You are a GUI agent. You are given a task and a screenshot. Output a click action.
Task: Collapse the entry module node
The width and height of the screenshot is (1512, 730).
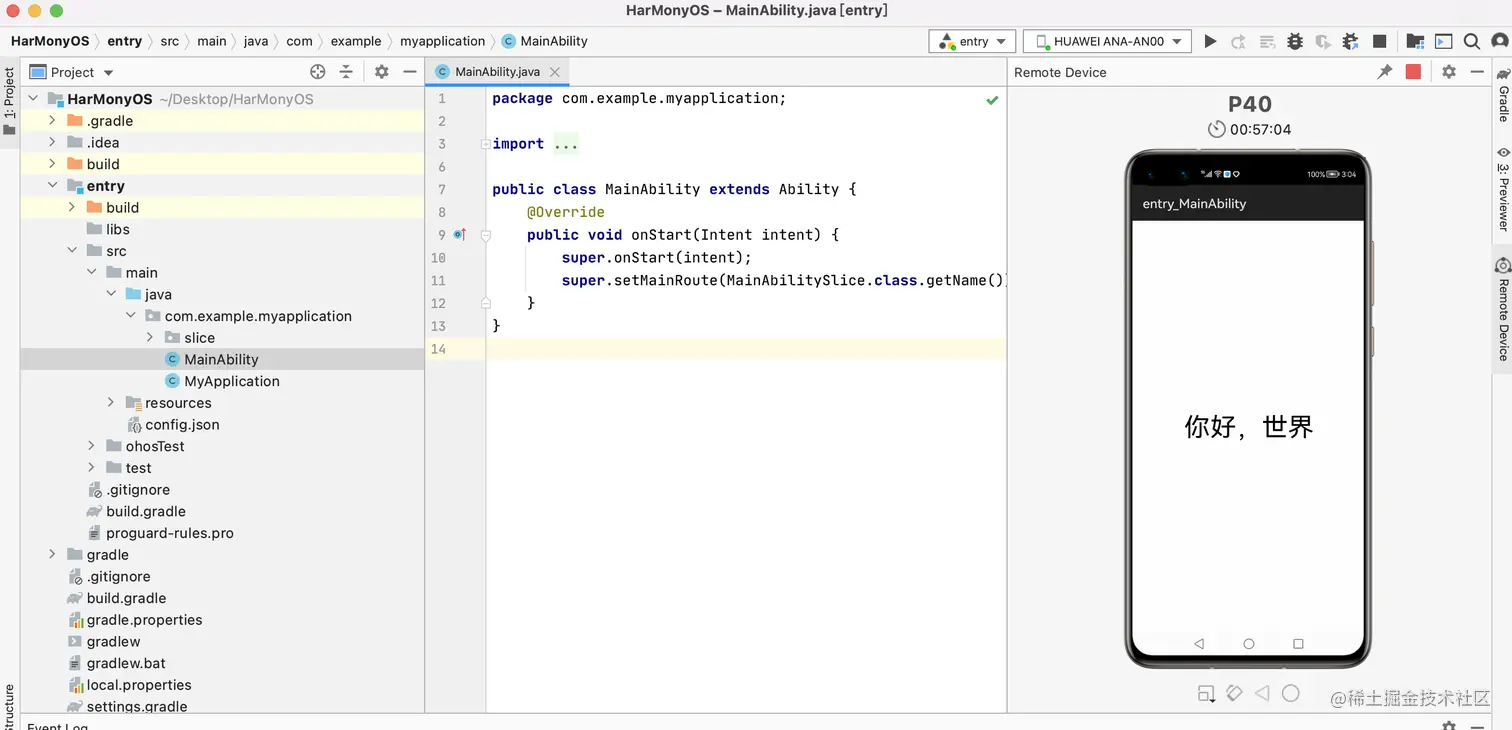(52, 186)
